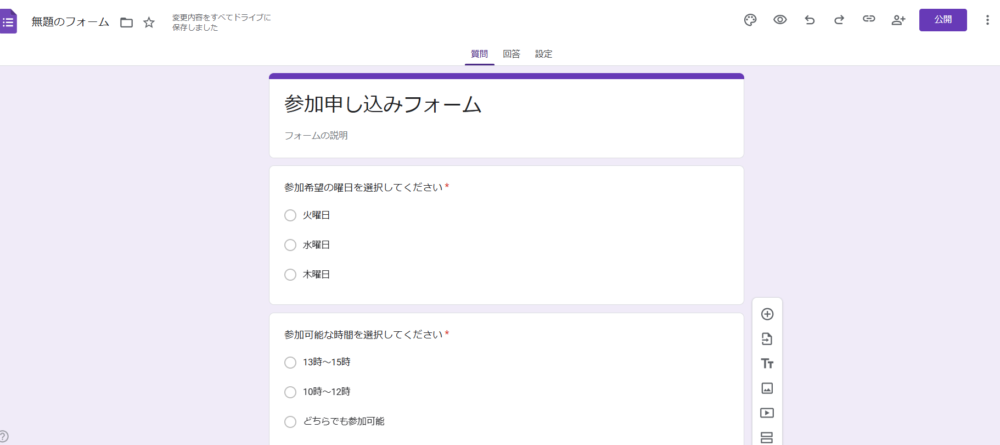Select the 水曜日 radio option
The image size is (1000, 445).
[290, 245]
